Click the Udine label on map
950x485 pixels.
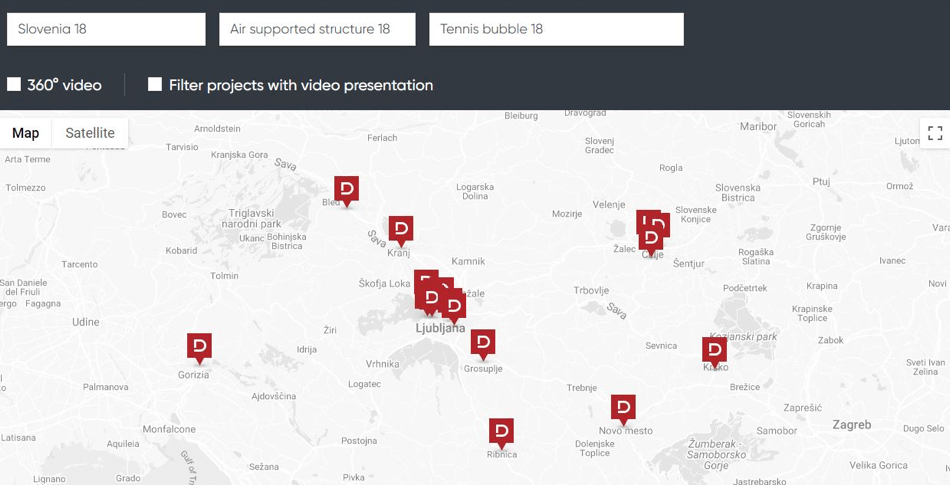[85, 322]
